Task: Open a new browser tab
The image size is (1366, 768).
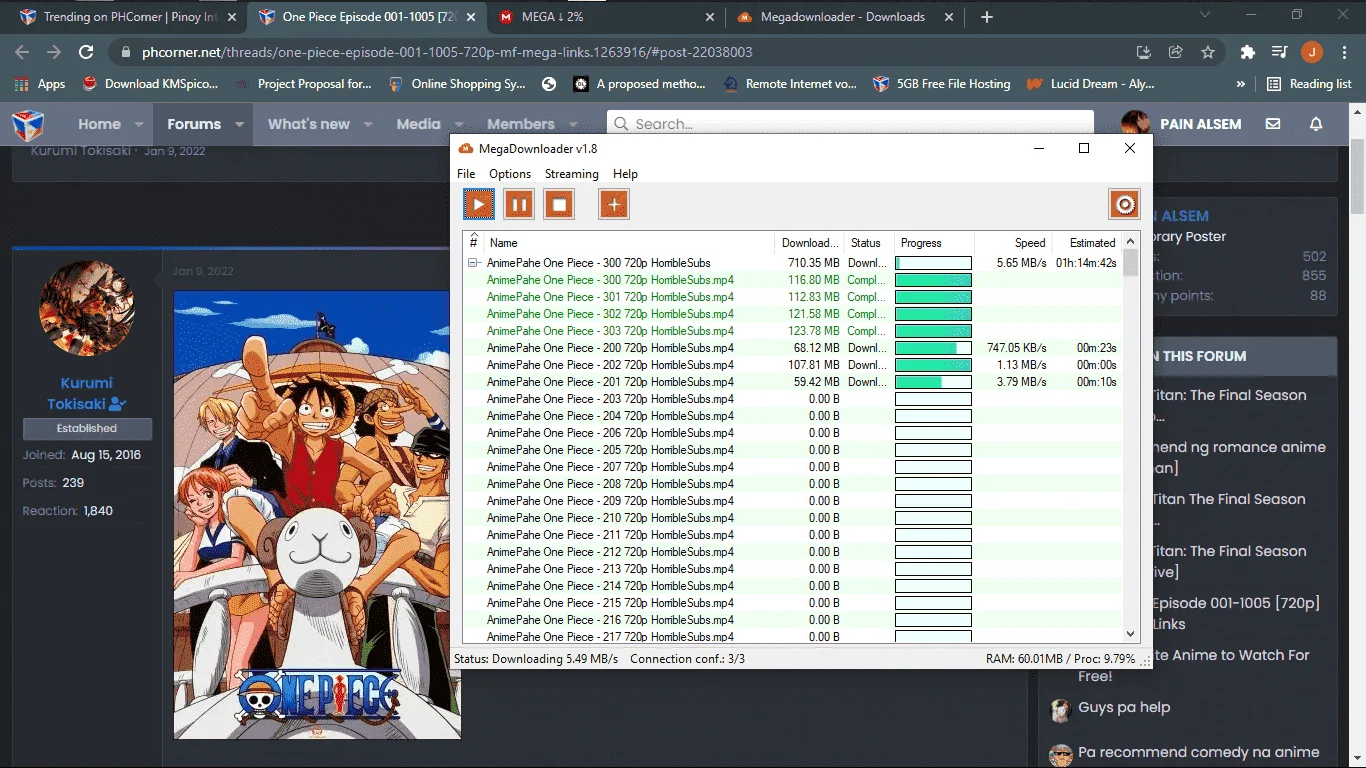Action: click(987, 17)
